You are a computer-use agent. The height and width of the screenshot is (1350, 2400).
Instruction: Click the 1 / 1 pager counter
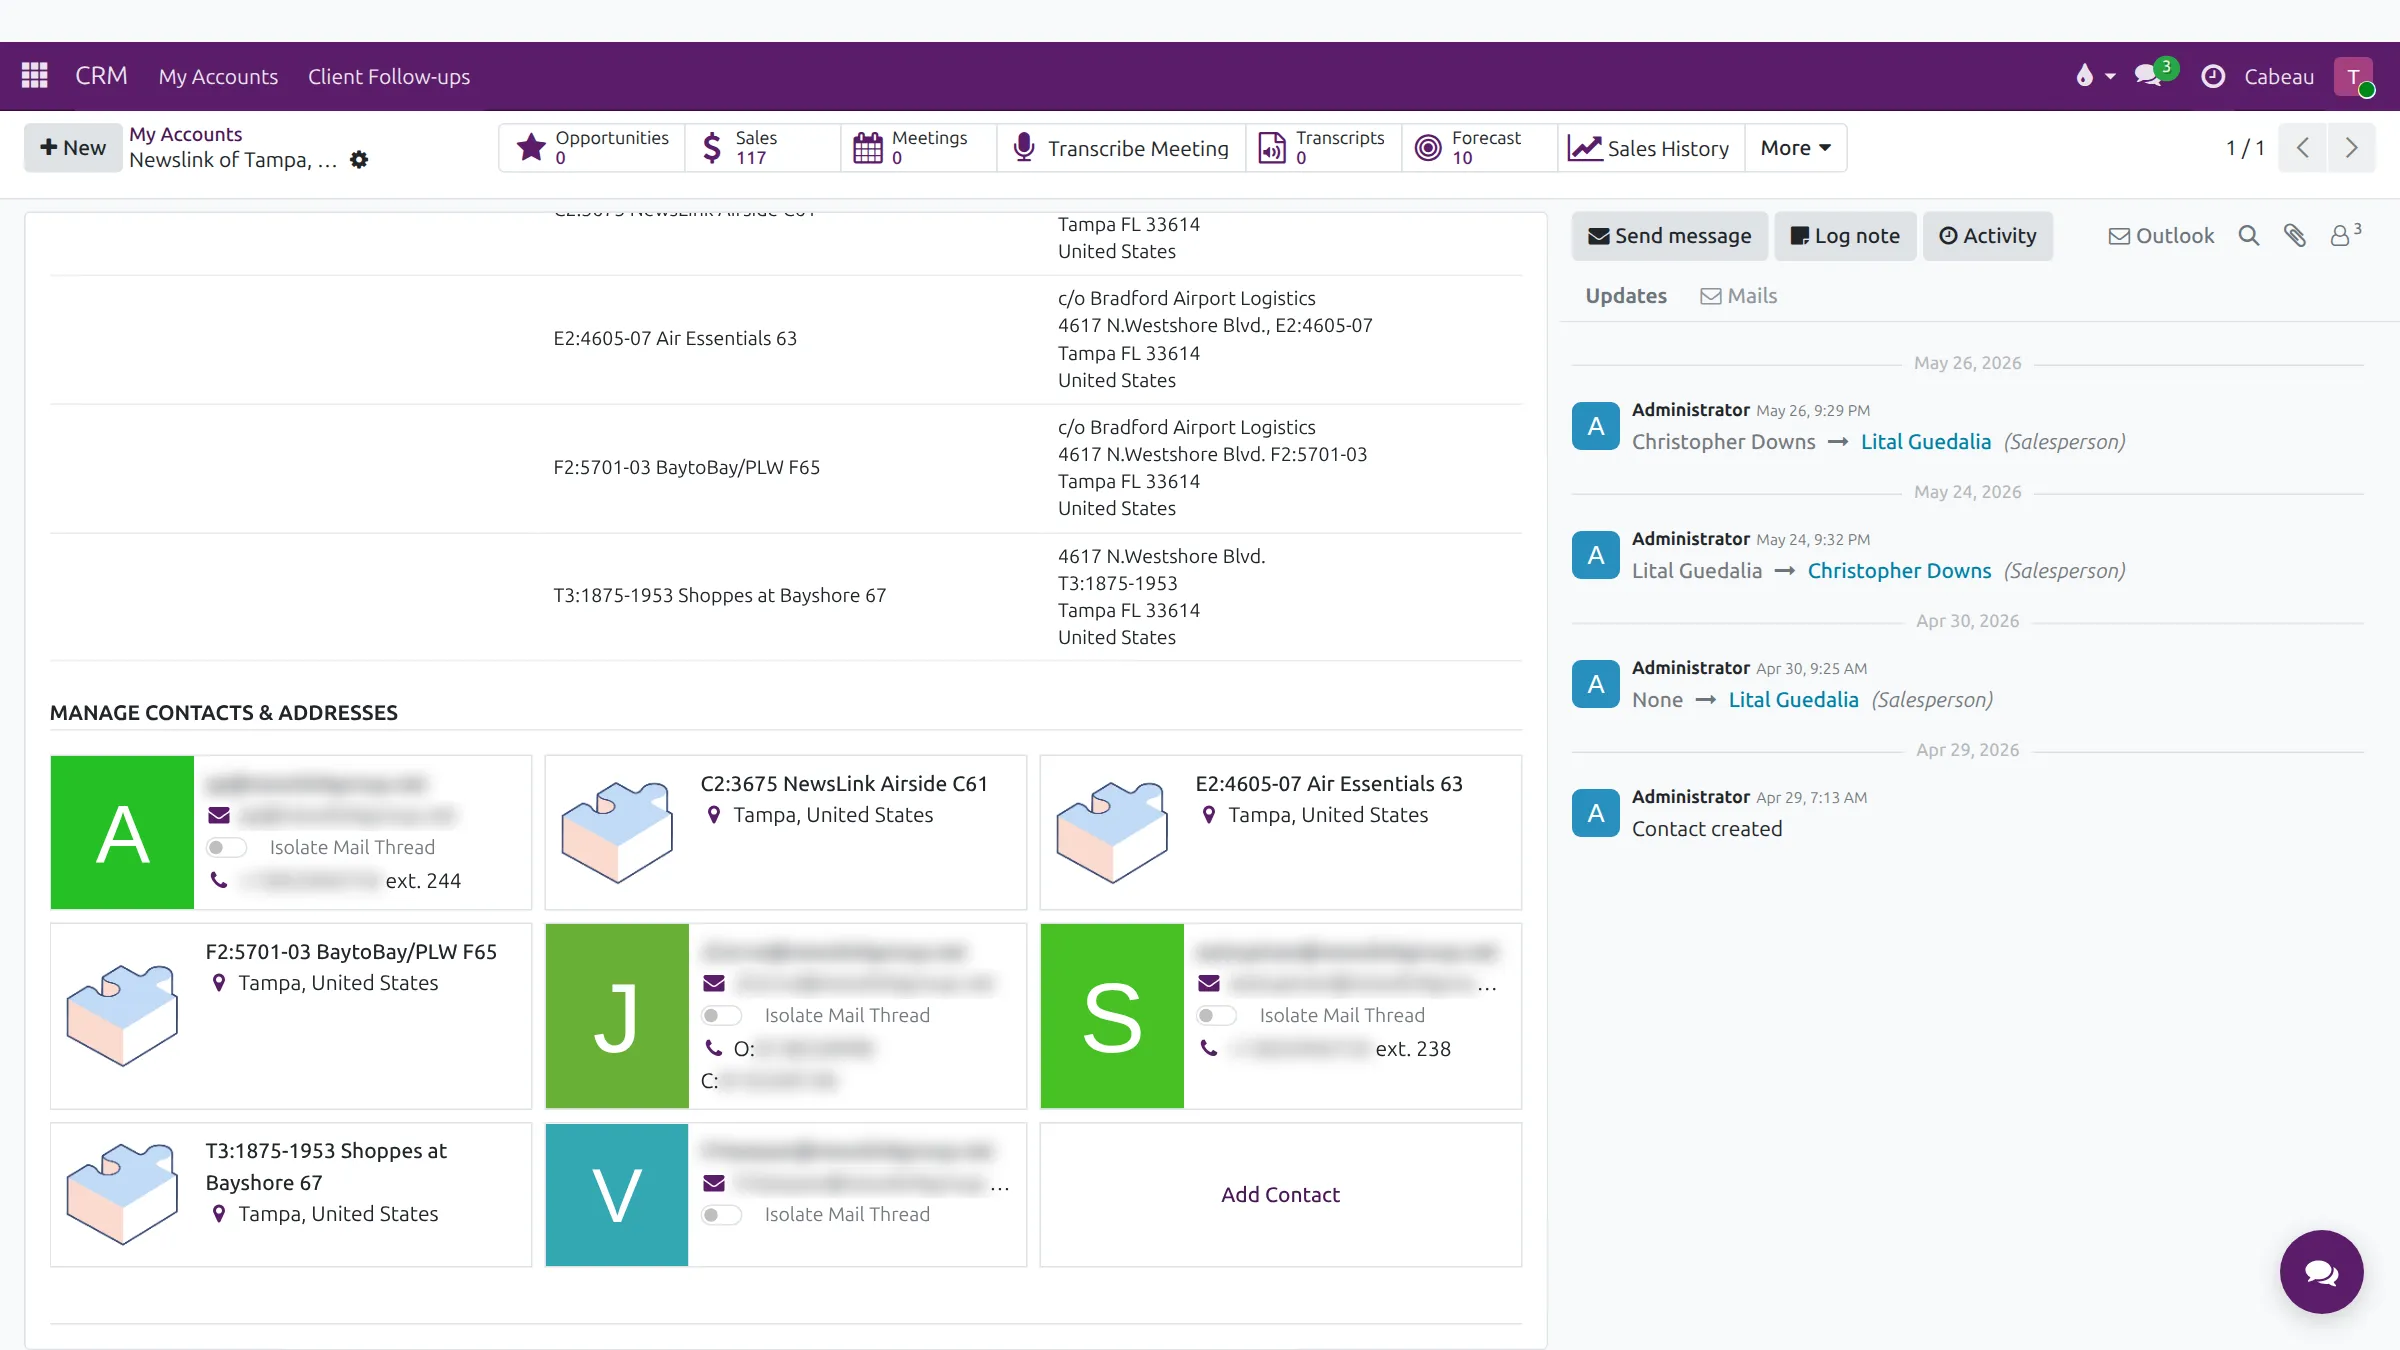[2245, 148]
